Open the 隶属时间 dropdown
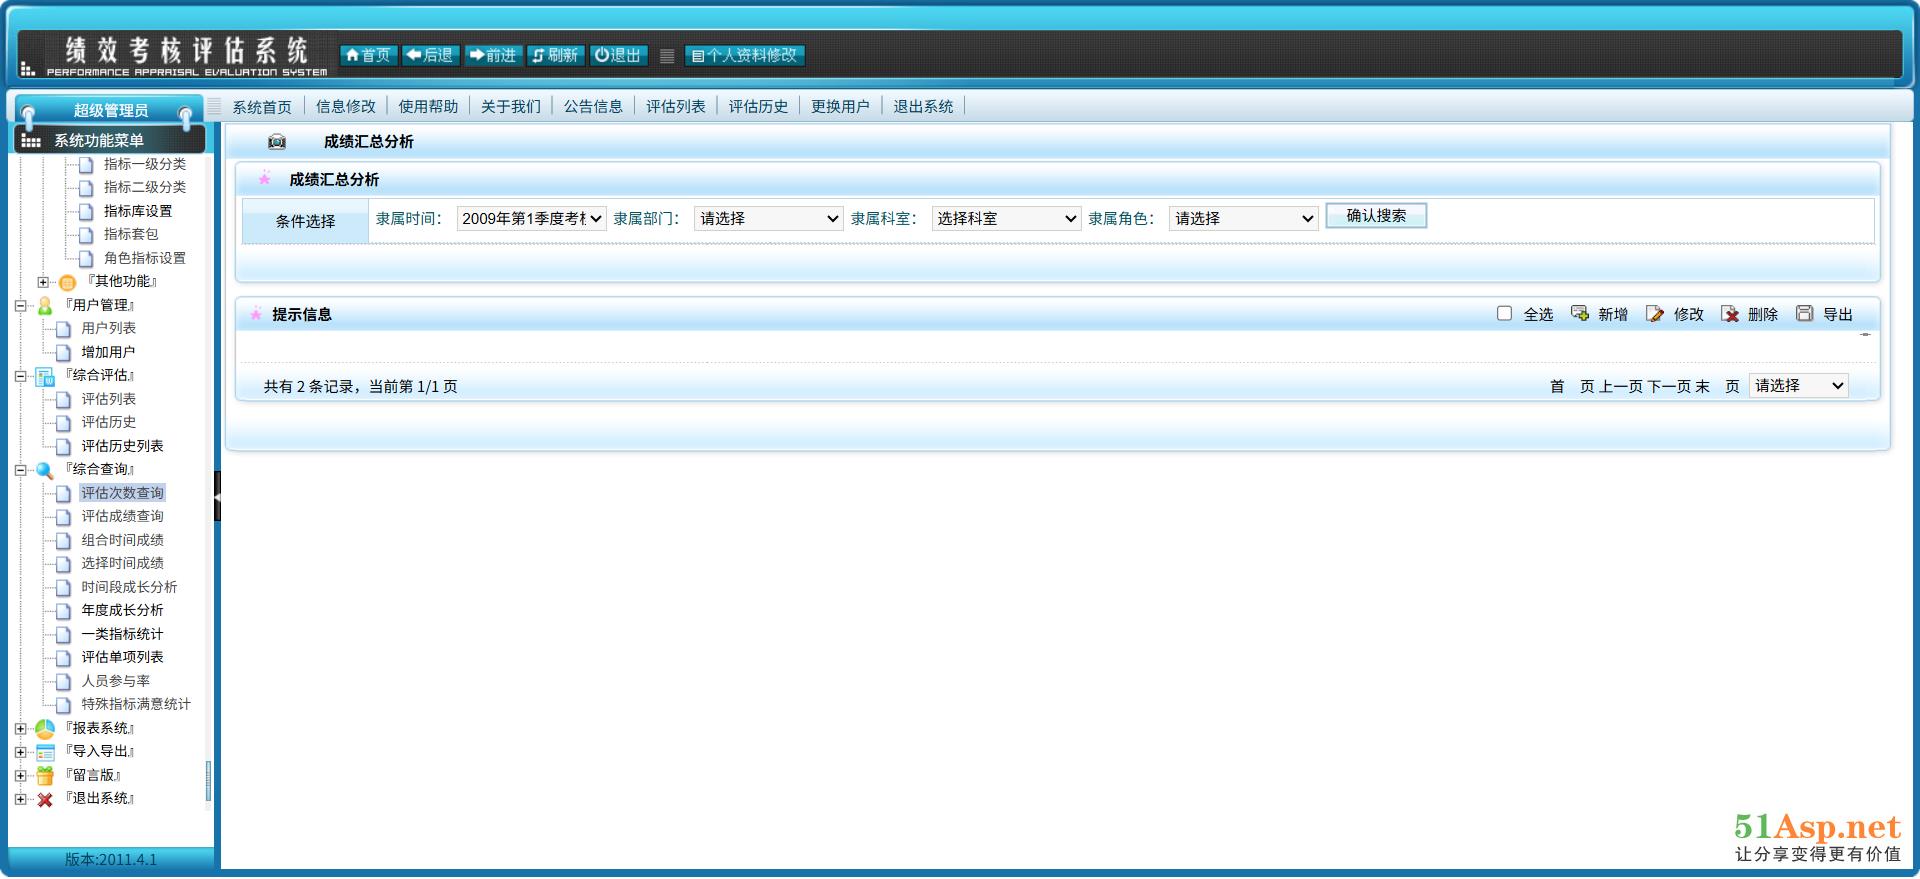The image size is (1920, 879). click(x=531, y=219)
